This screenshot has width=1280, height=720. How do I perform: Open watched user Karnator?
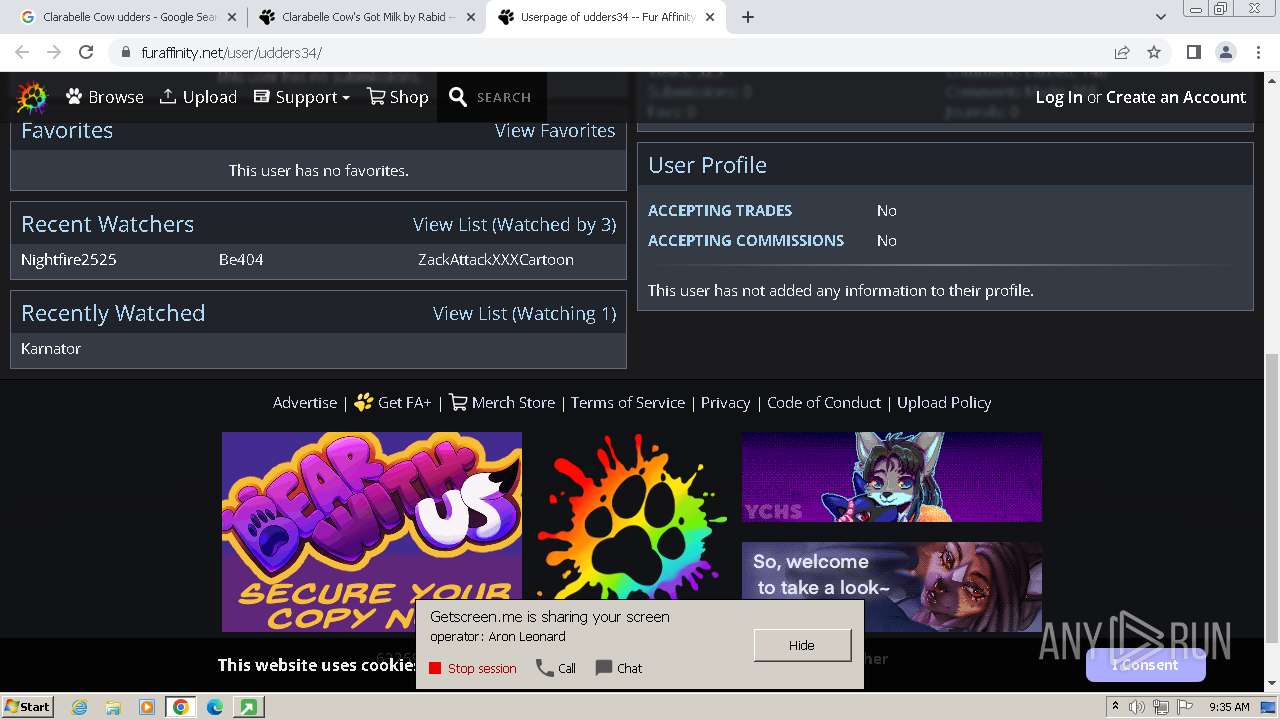tap(51, 349)
